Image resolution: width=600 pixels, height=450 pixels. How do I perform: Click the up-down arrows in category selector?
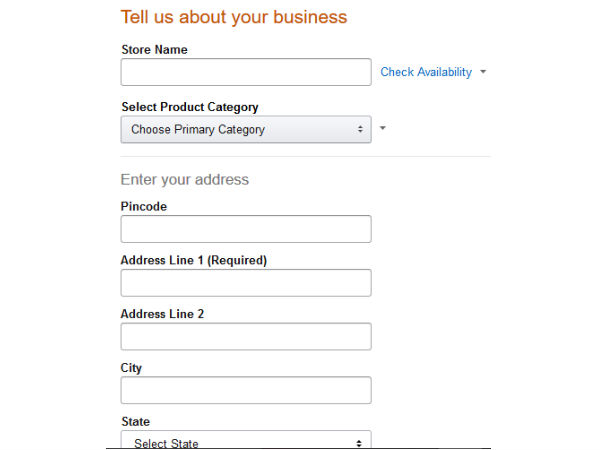pos(360,129)
